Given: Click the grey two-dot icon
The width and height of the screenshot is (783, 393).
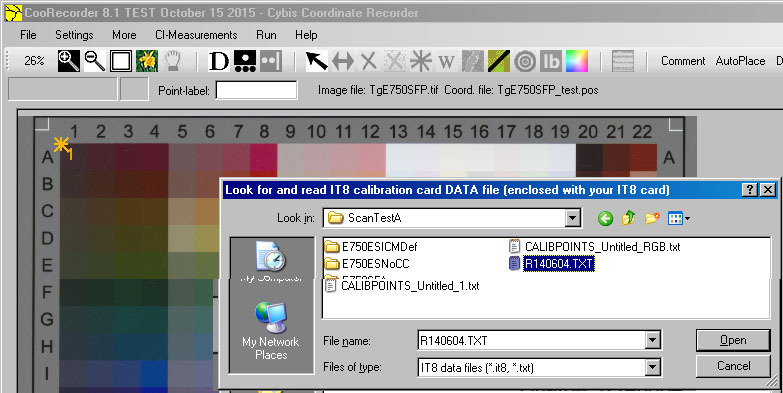Looking at the screenshot, I should click(x=271, y=61).
